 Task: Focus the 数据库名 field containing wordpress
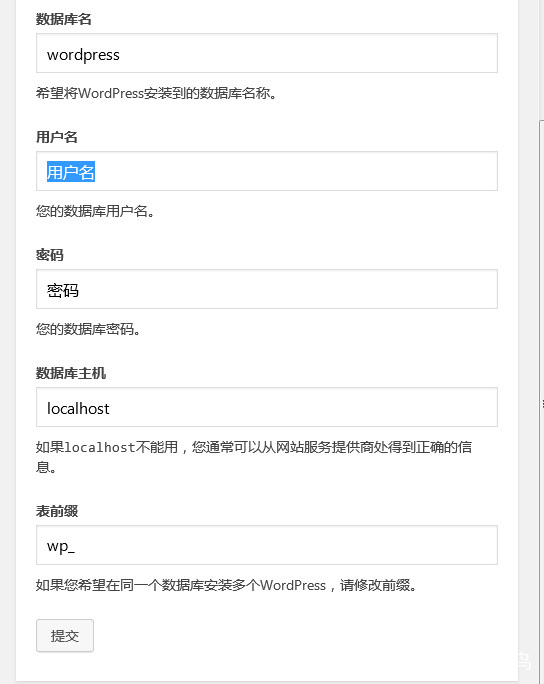[267, 53]
